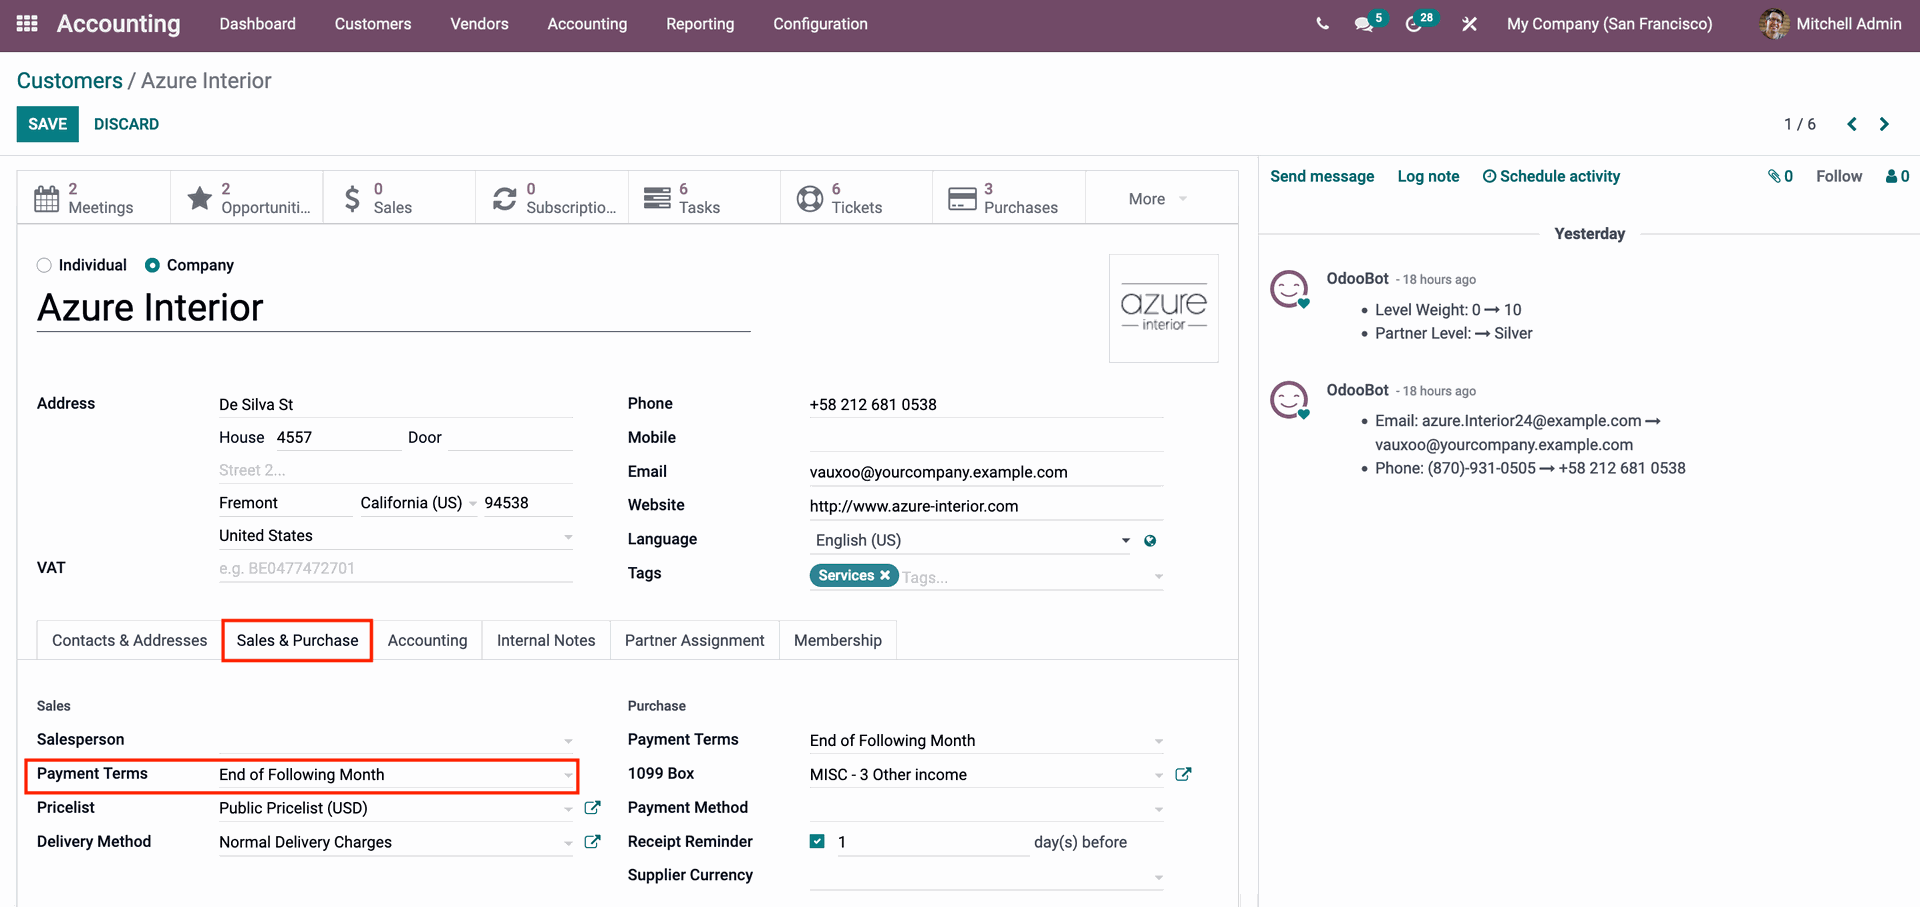Click the Email input field
The width and height of the screenshot is (1920, 907).
pyautogui.click(x=987, y=472)
